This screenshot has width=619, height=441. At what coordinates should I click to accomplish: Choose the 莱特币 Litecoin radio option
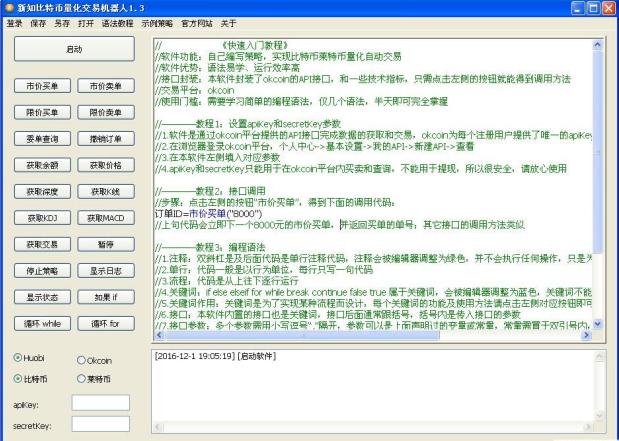click(81, 379)
